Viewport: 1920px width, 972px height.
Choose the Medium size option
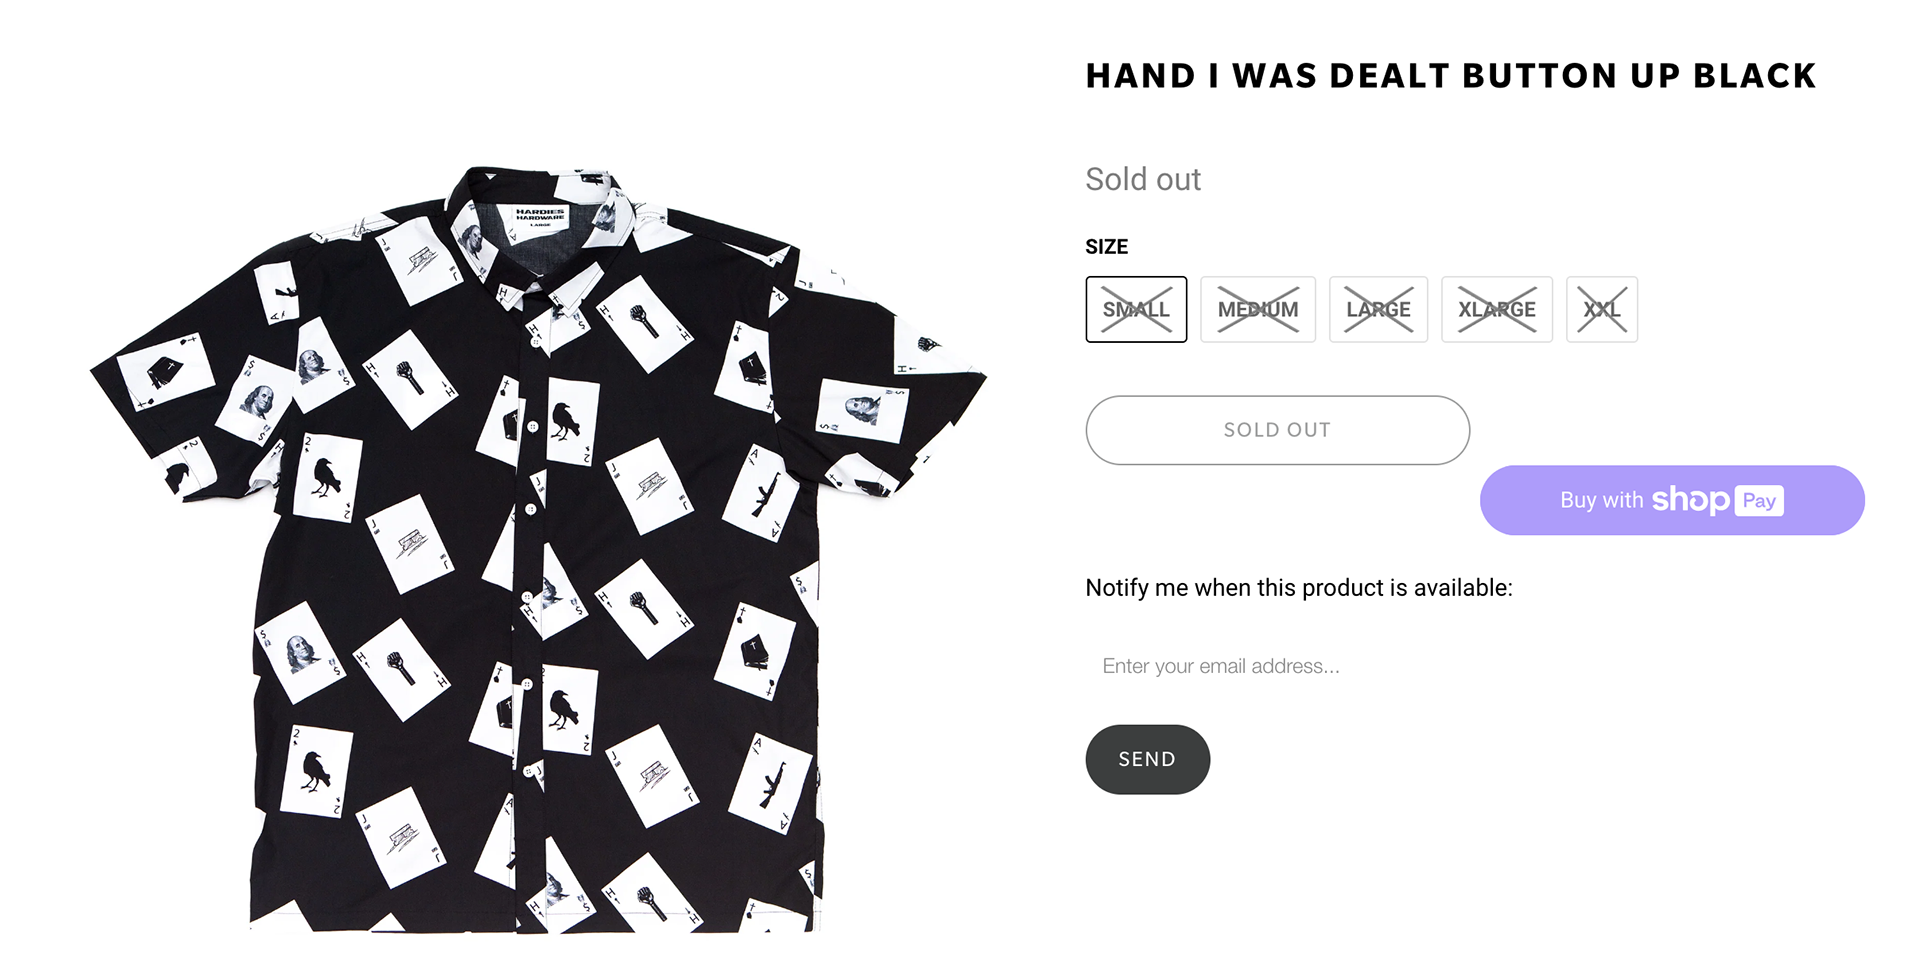1258,310
